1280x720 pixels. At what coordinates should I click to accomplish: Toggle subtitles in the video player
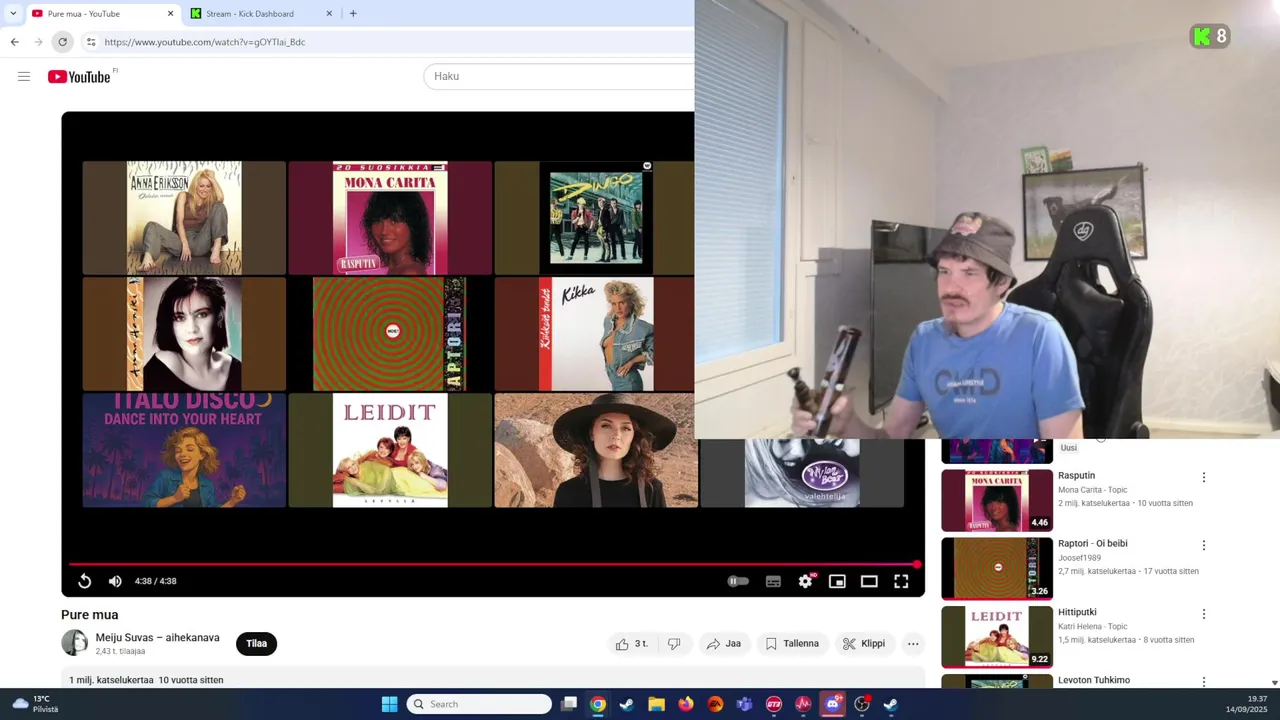773,581
